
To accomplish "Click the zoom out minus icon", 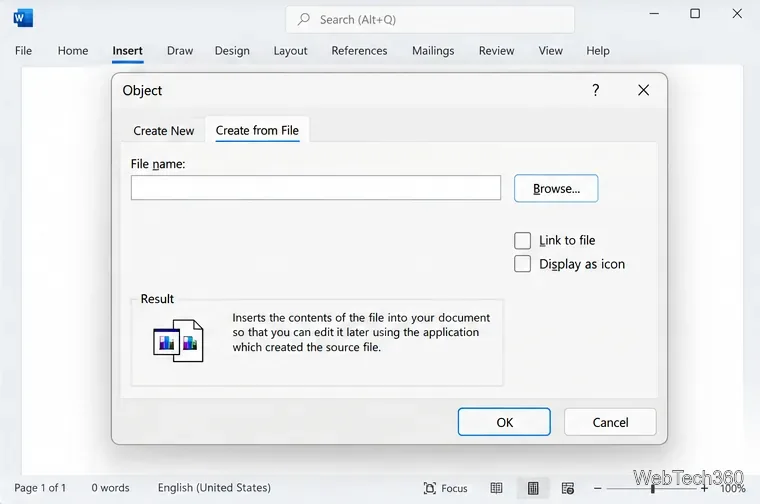I will (598, 488).
